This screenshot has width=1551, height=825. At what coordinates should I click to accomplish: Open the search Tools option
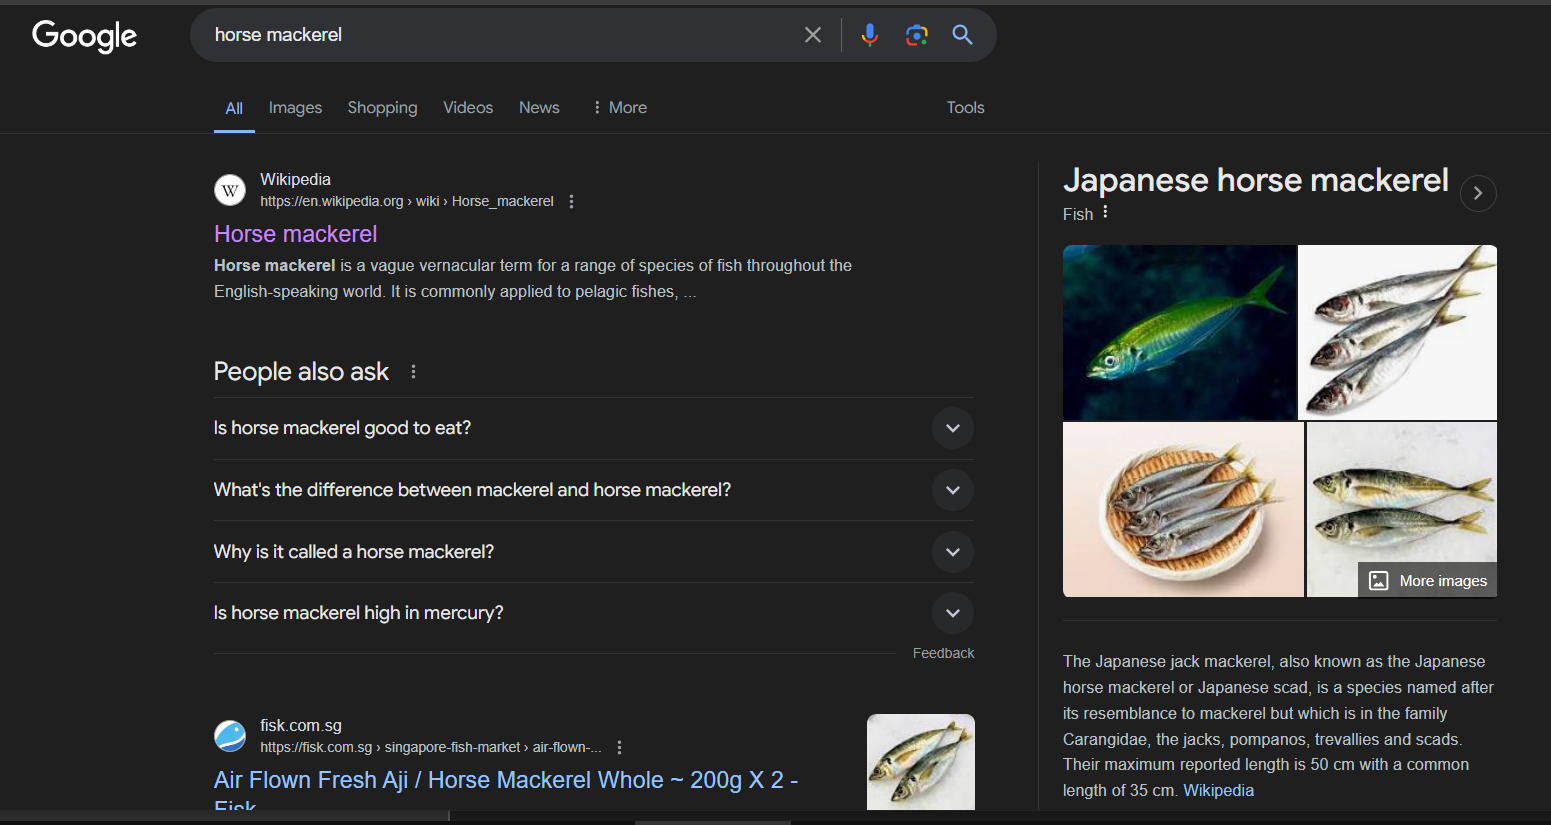(x=965, y=107)
